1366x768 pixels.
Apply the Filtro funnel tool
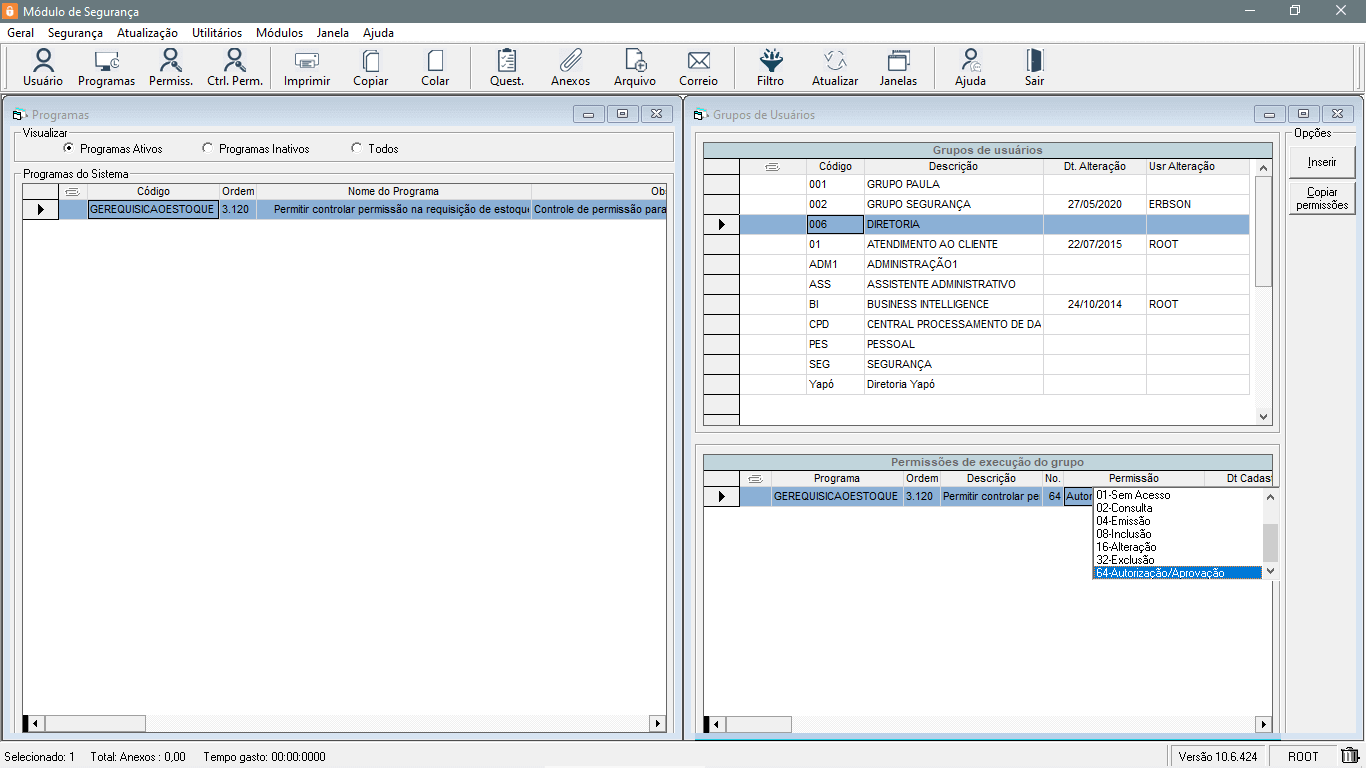tap(771, 68)
